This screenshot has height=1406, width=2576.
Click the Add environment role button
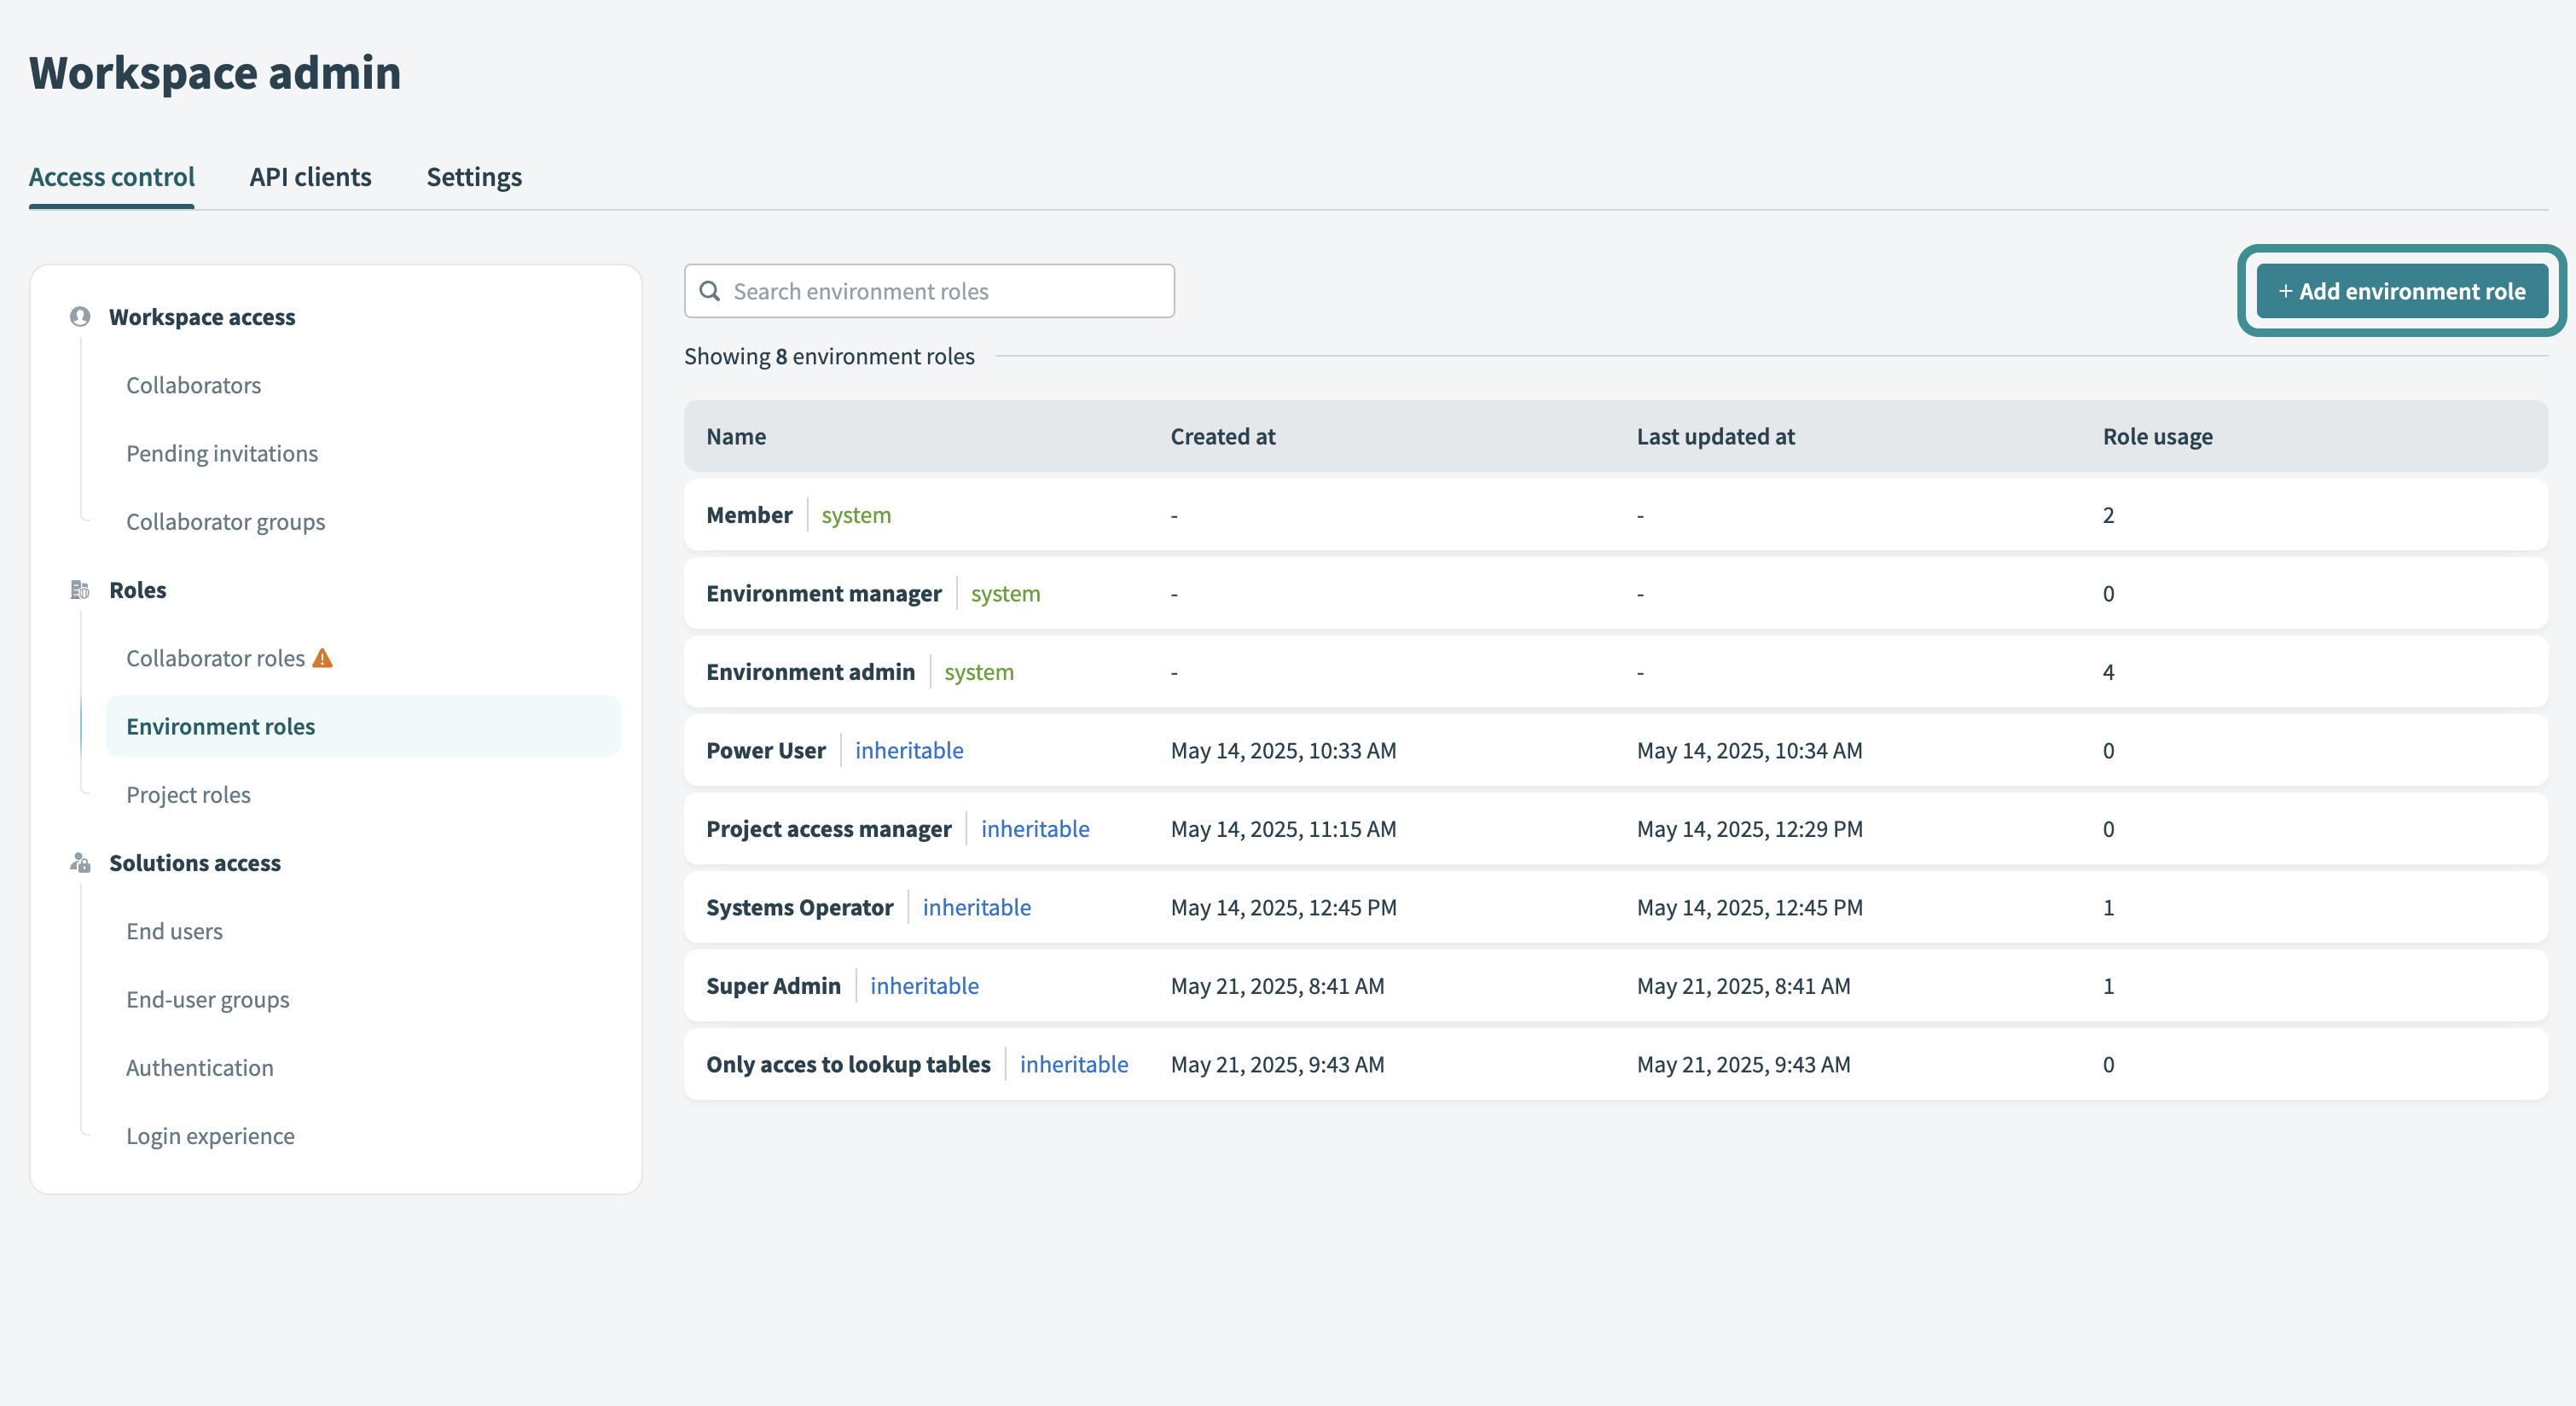click(2401, 291)
